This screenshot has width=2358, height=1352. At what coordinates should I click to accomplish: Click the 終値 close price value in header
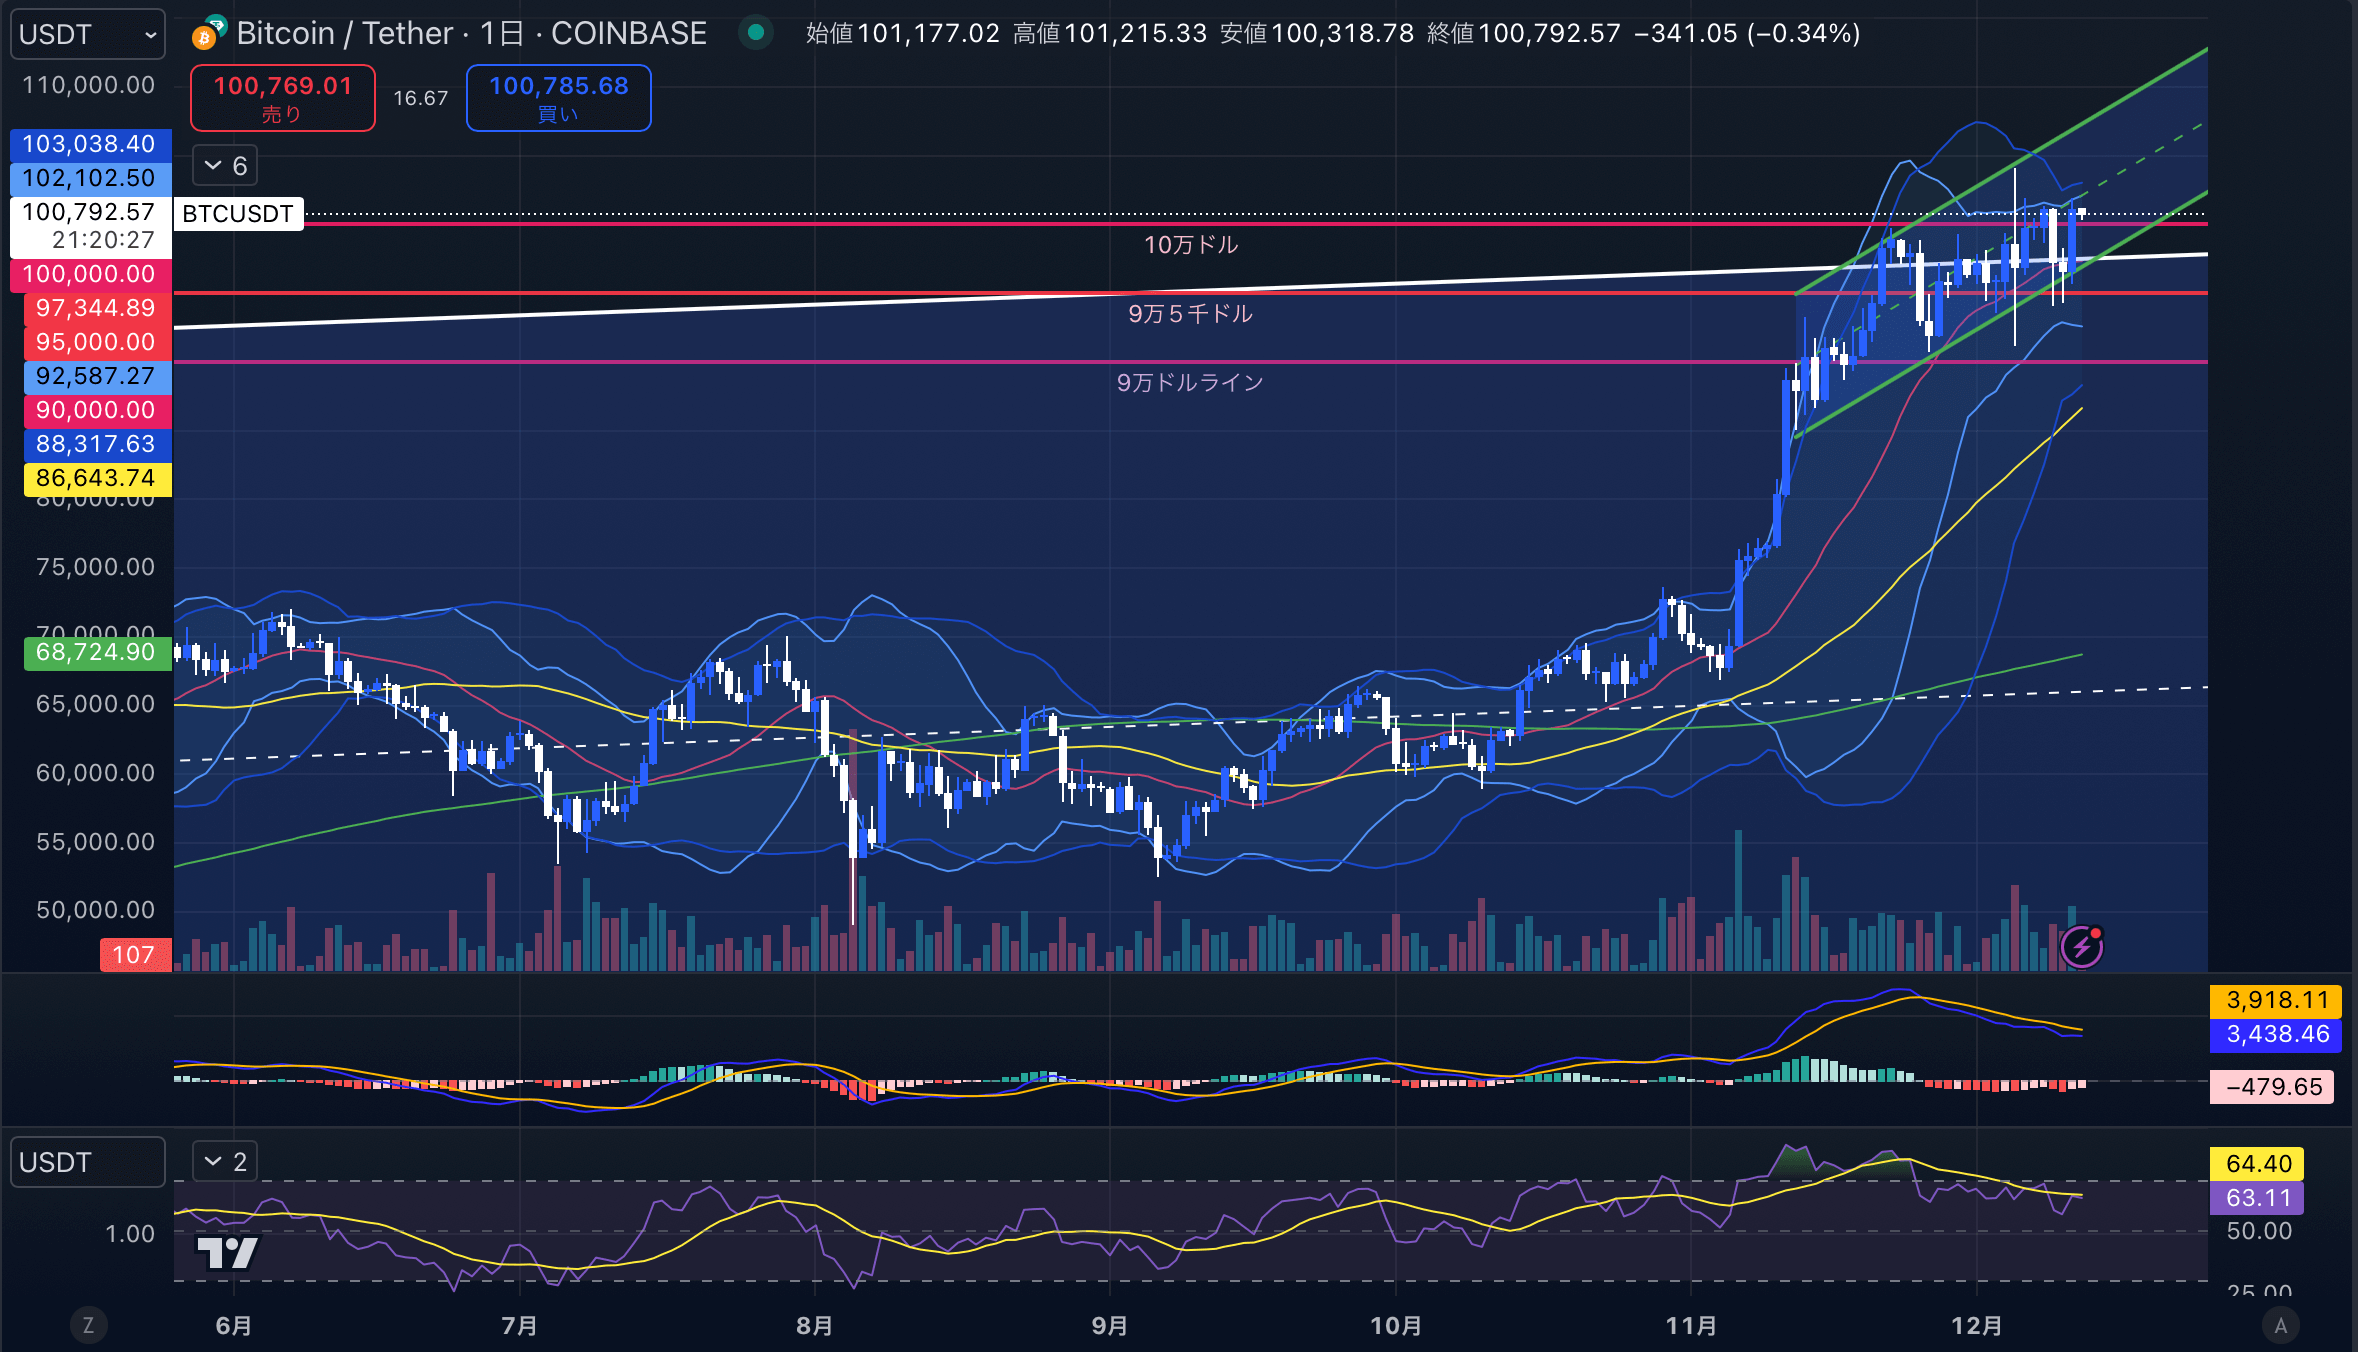click(x=1548, y=33)
